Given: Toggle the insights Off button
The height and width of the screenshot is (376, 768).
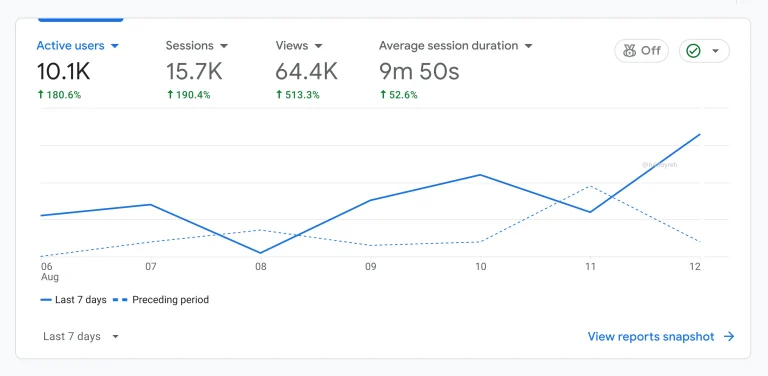Looking at the screenshot, I should pyautogui.click(x=642, y=51).
